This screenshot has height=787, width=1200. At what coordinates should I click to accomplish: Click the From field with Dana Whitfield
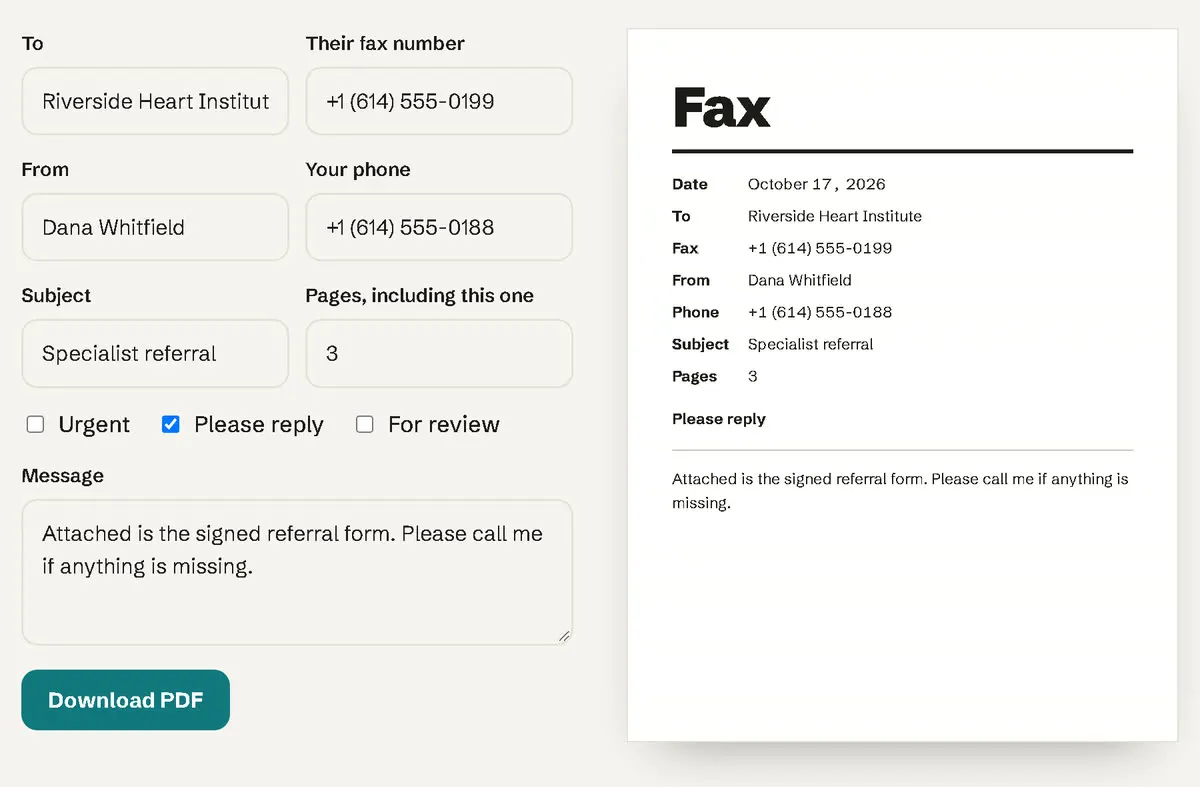tap(155, 227)
